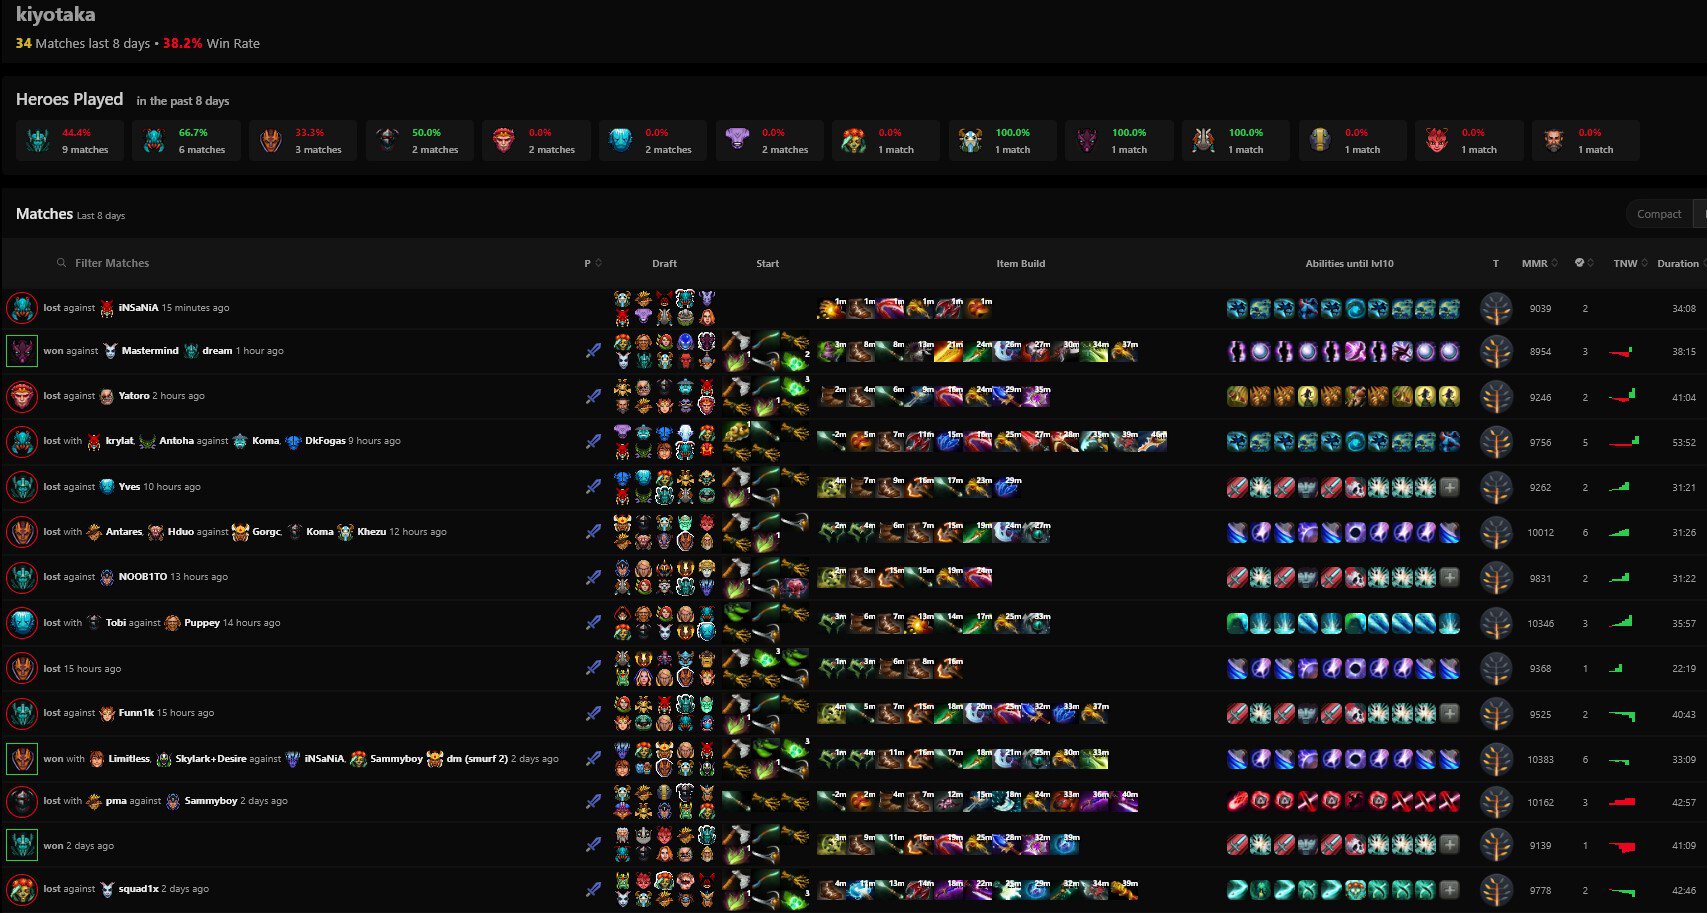The image size is (1707, 913).
Task: Click the 'Abilities until lvl10' column header
Action: click(1349, 264)
